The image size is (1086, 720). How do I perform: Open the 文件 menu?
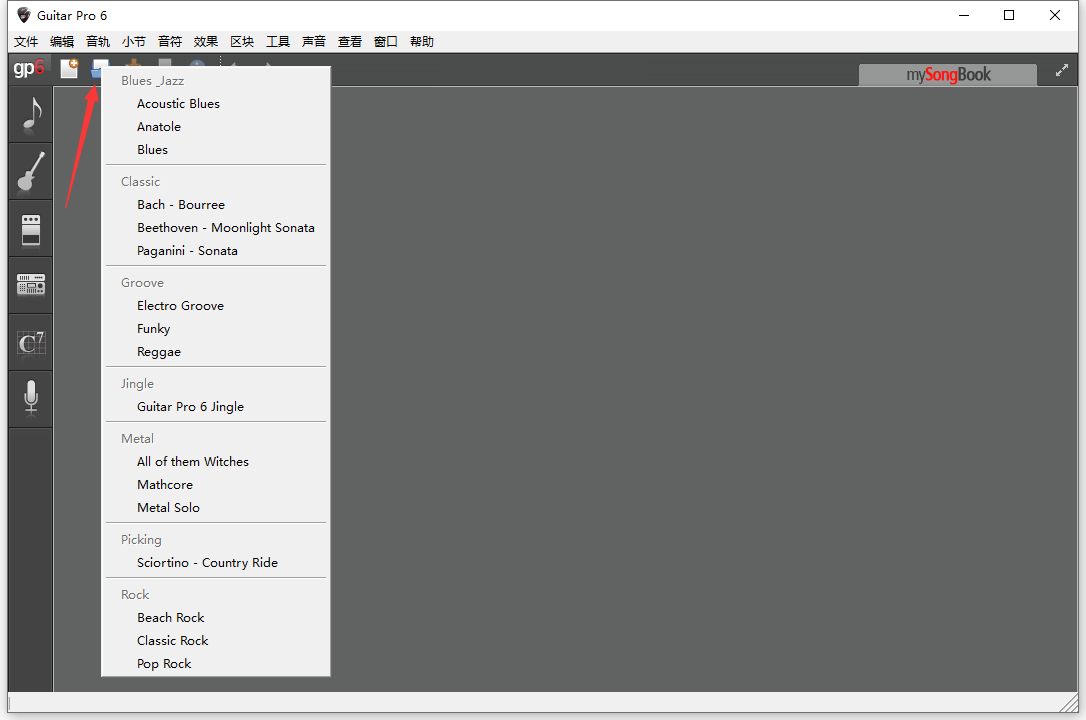coord(26,41)
